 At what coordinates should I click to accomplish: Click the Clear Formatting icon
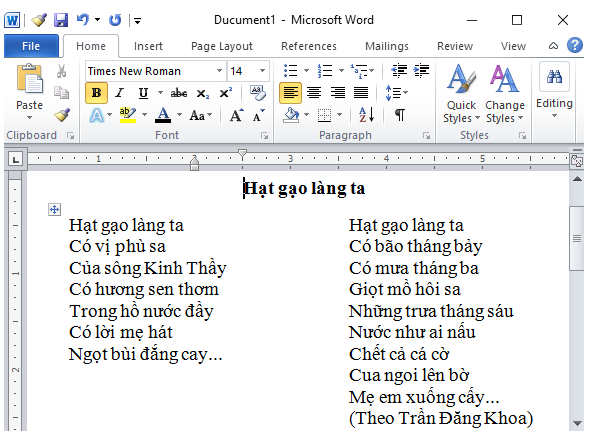(258, 93)
